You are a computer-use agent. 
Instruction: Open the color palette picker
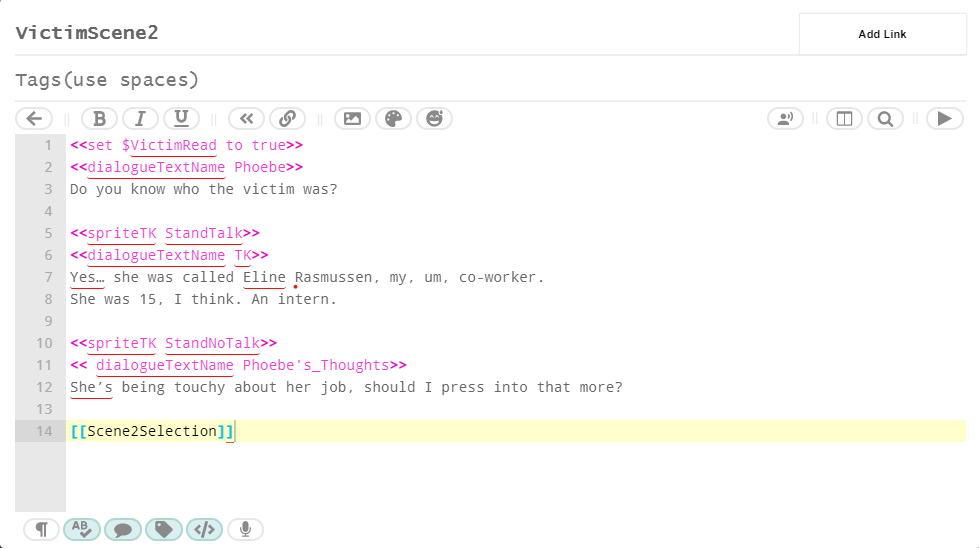pyautogui.click(x=393, y=119)
